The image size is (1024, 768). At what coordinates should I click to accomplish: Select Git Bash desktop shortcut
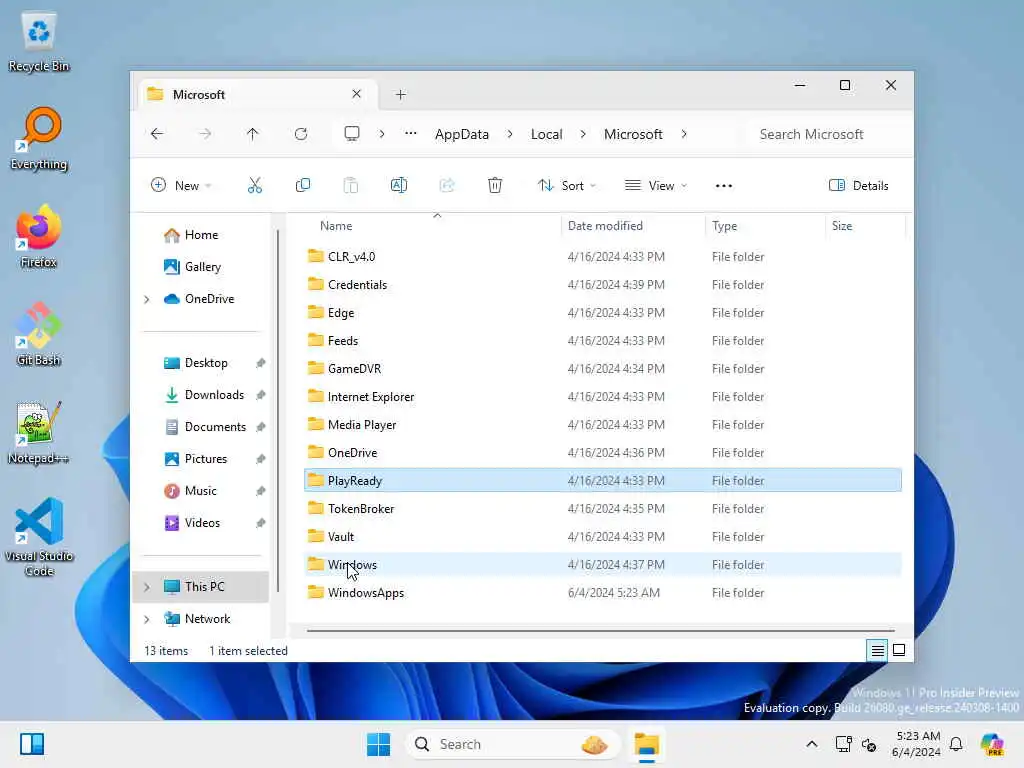pyautogui.click(x=39, y=334)
